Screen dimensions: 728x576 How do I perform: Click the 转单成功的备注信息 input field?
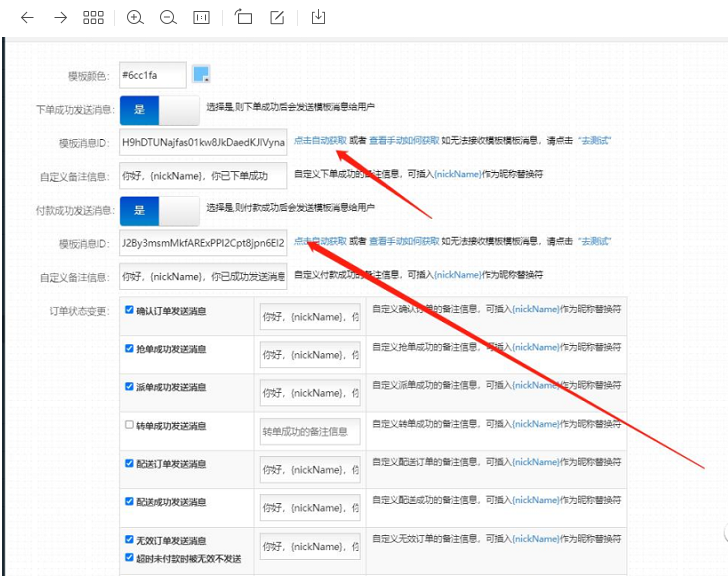pyautogui.click(x=309, y=432)
